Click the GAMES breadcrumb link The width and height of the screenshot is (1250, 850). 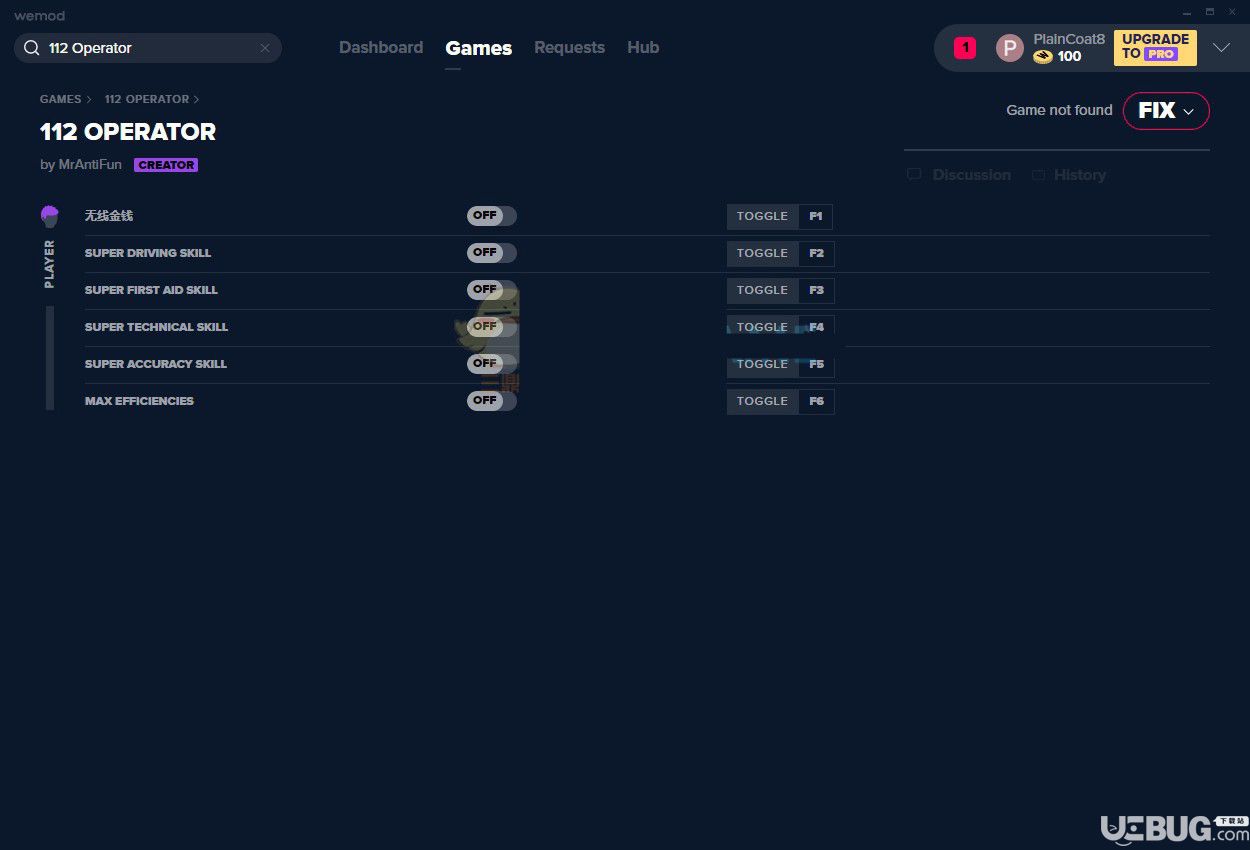tap(60, 100)
